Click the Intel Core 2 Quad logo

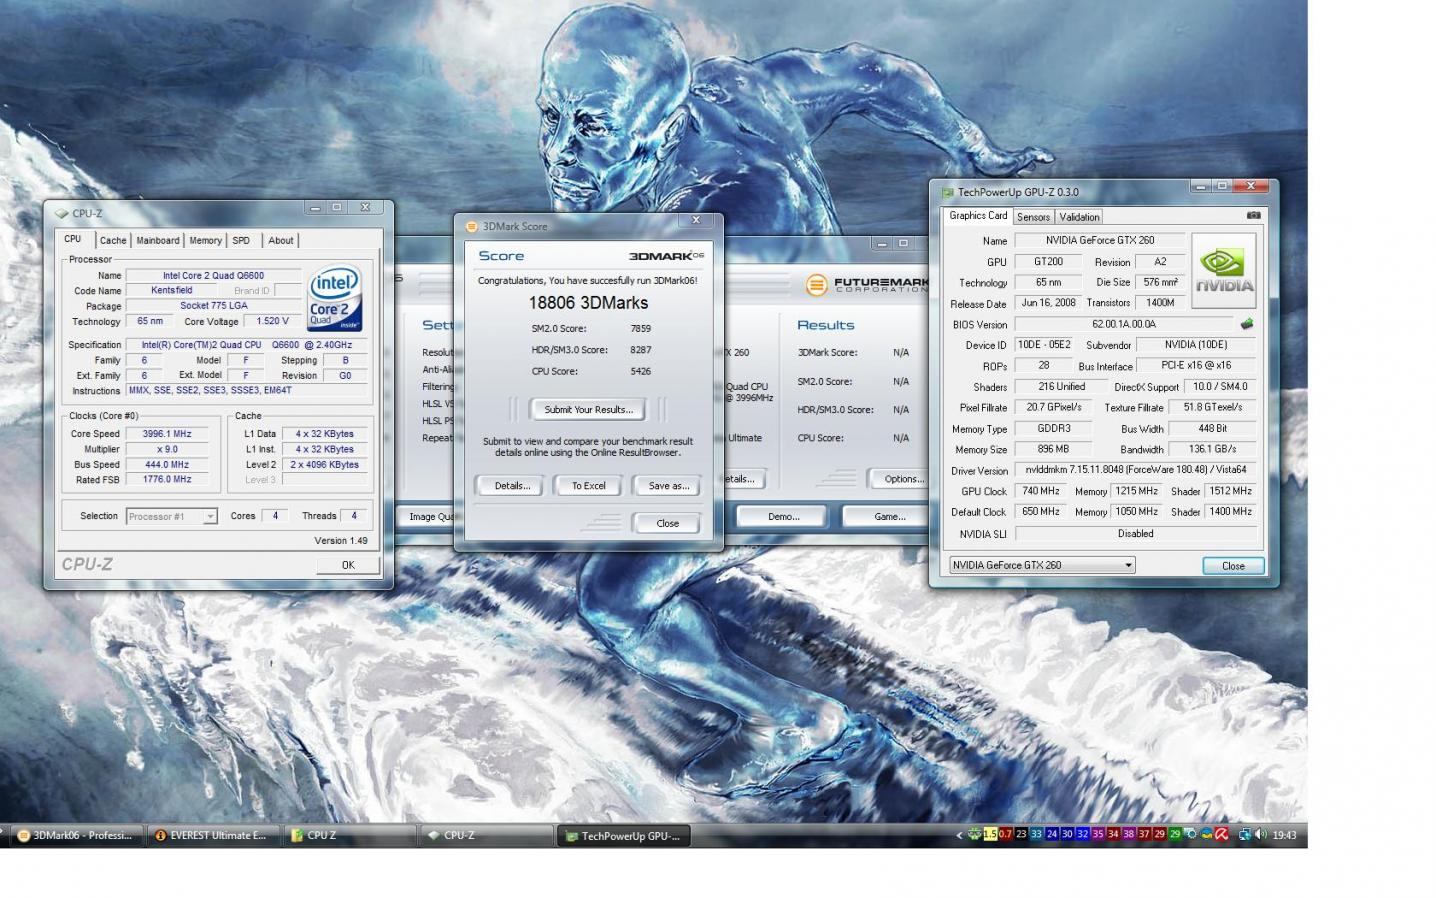tap(335, 298)
